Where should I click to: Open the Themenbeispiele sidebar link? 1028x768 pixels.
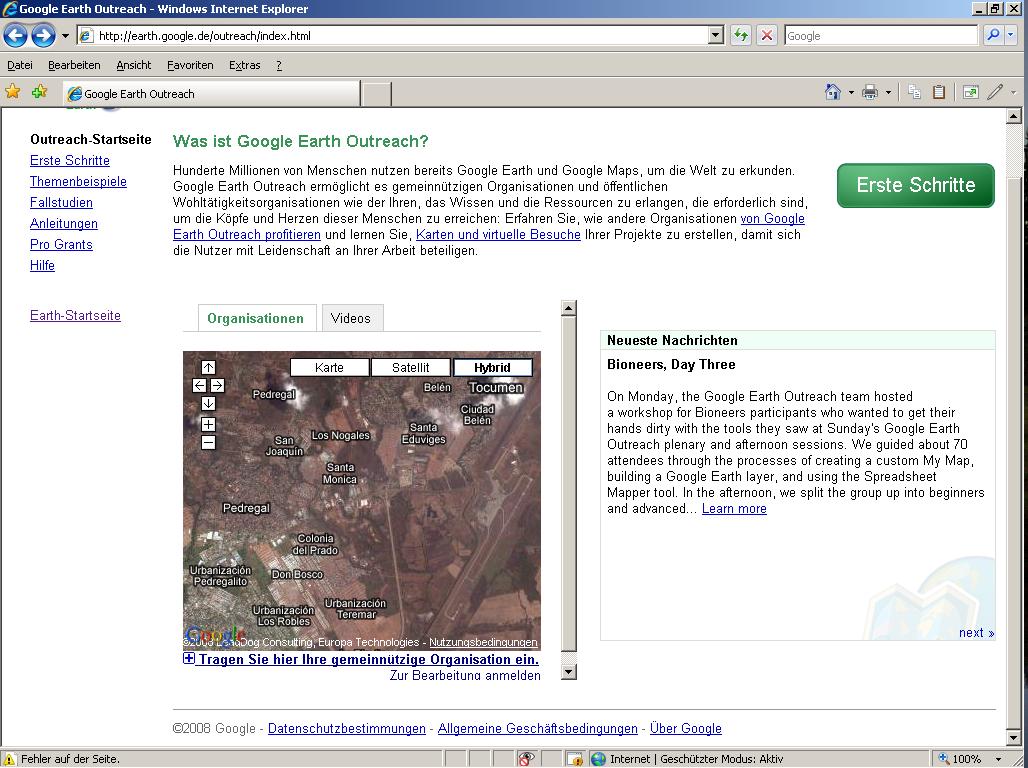point(78,182)
